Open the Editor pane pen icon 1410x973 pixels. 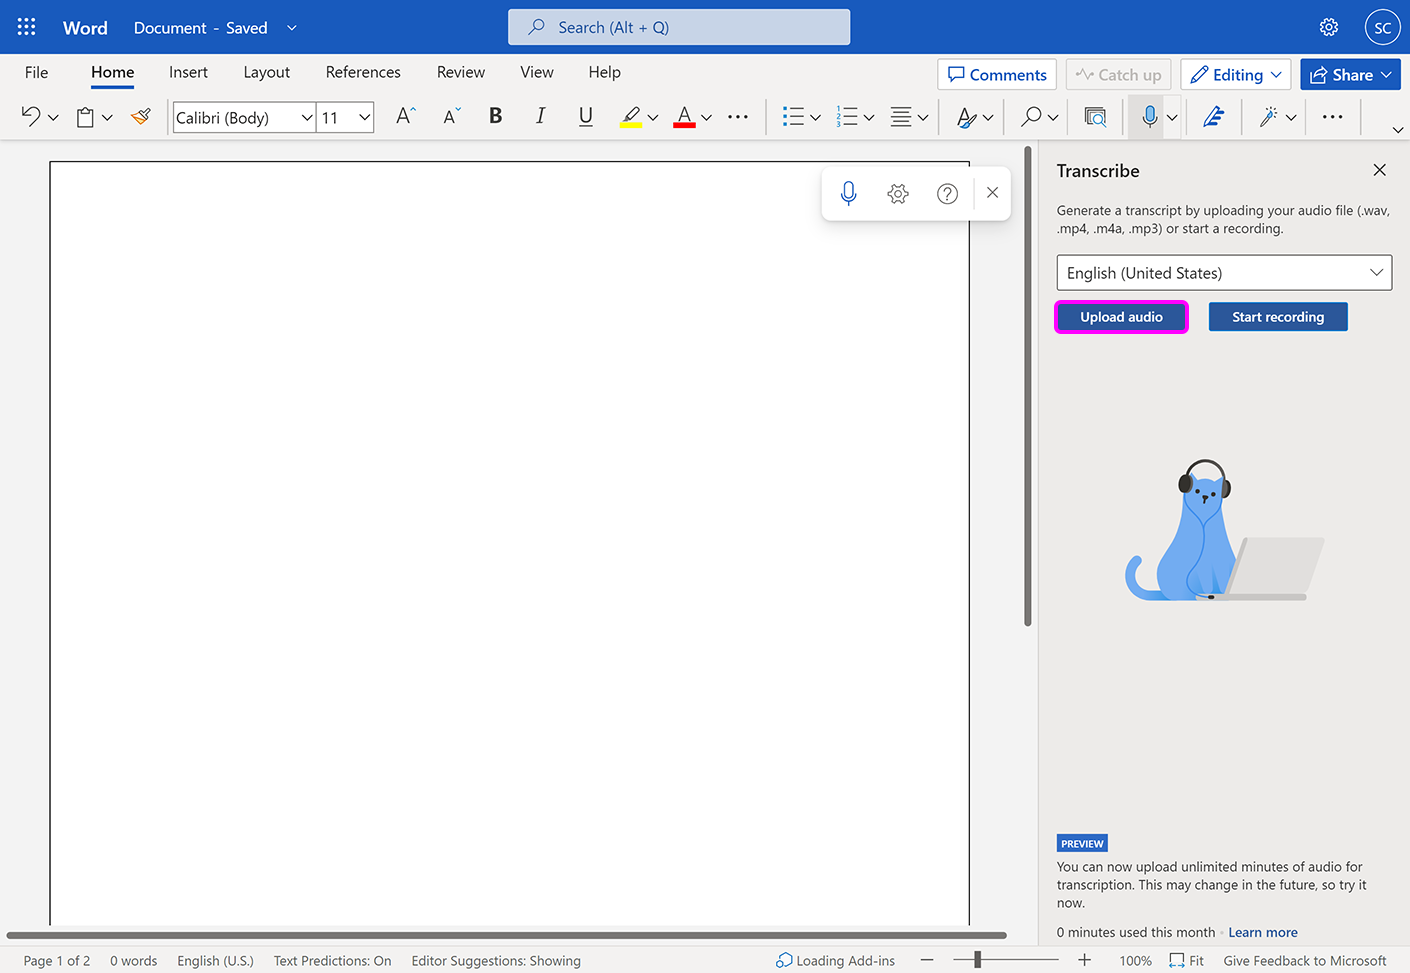(1213, 117)
